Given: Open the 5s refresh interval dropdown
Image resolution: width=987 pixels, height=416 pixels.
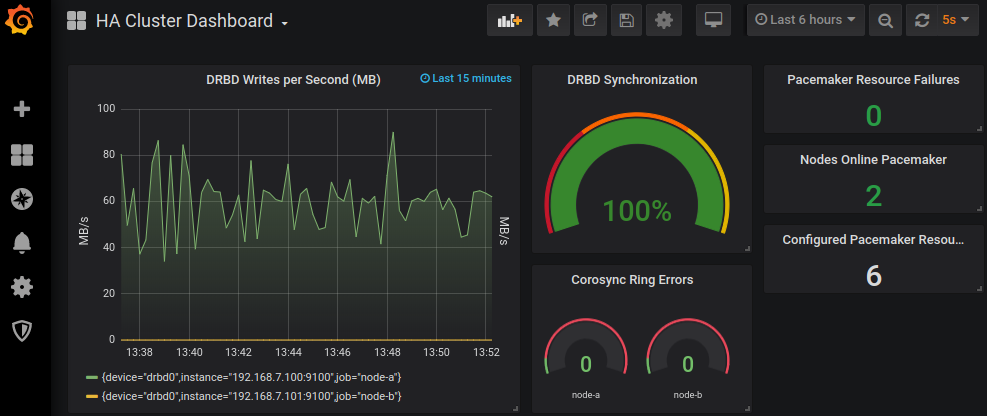Looking at the screenshot, I should click(x=957, y=20).
